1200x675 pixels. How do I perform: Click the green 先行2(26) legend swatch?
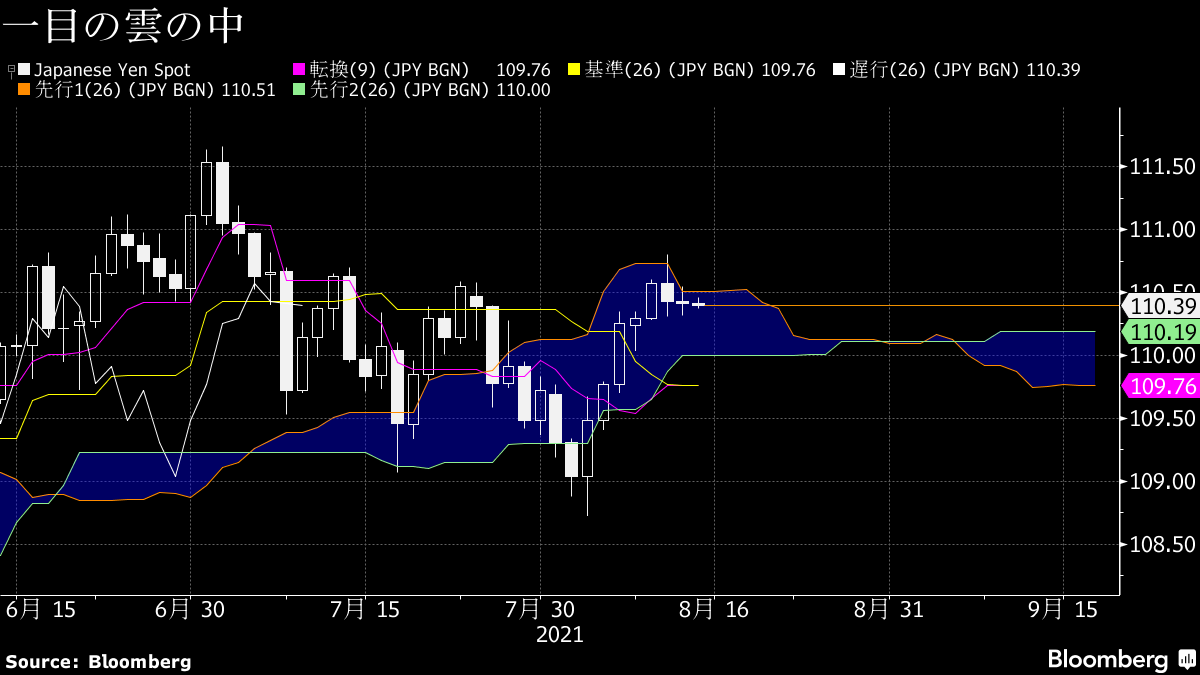298,90
